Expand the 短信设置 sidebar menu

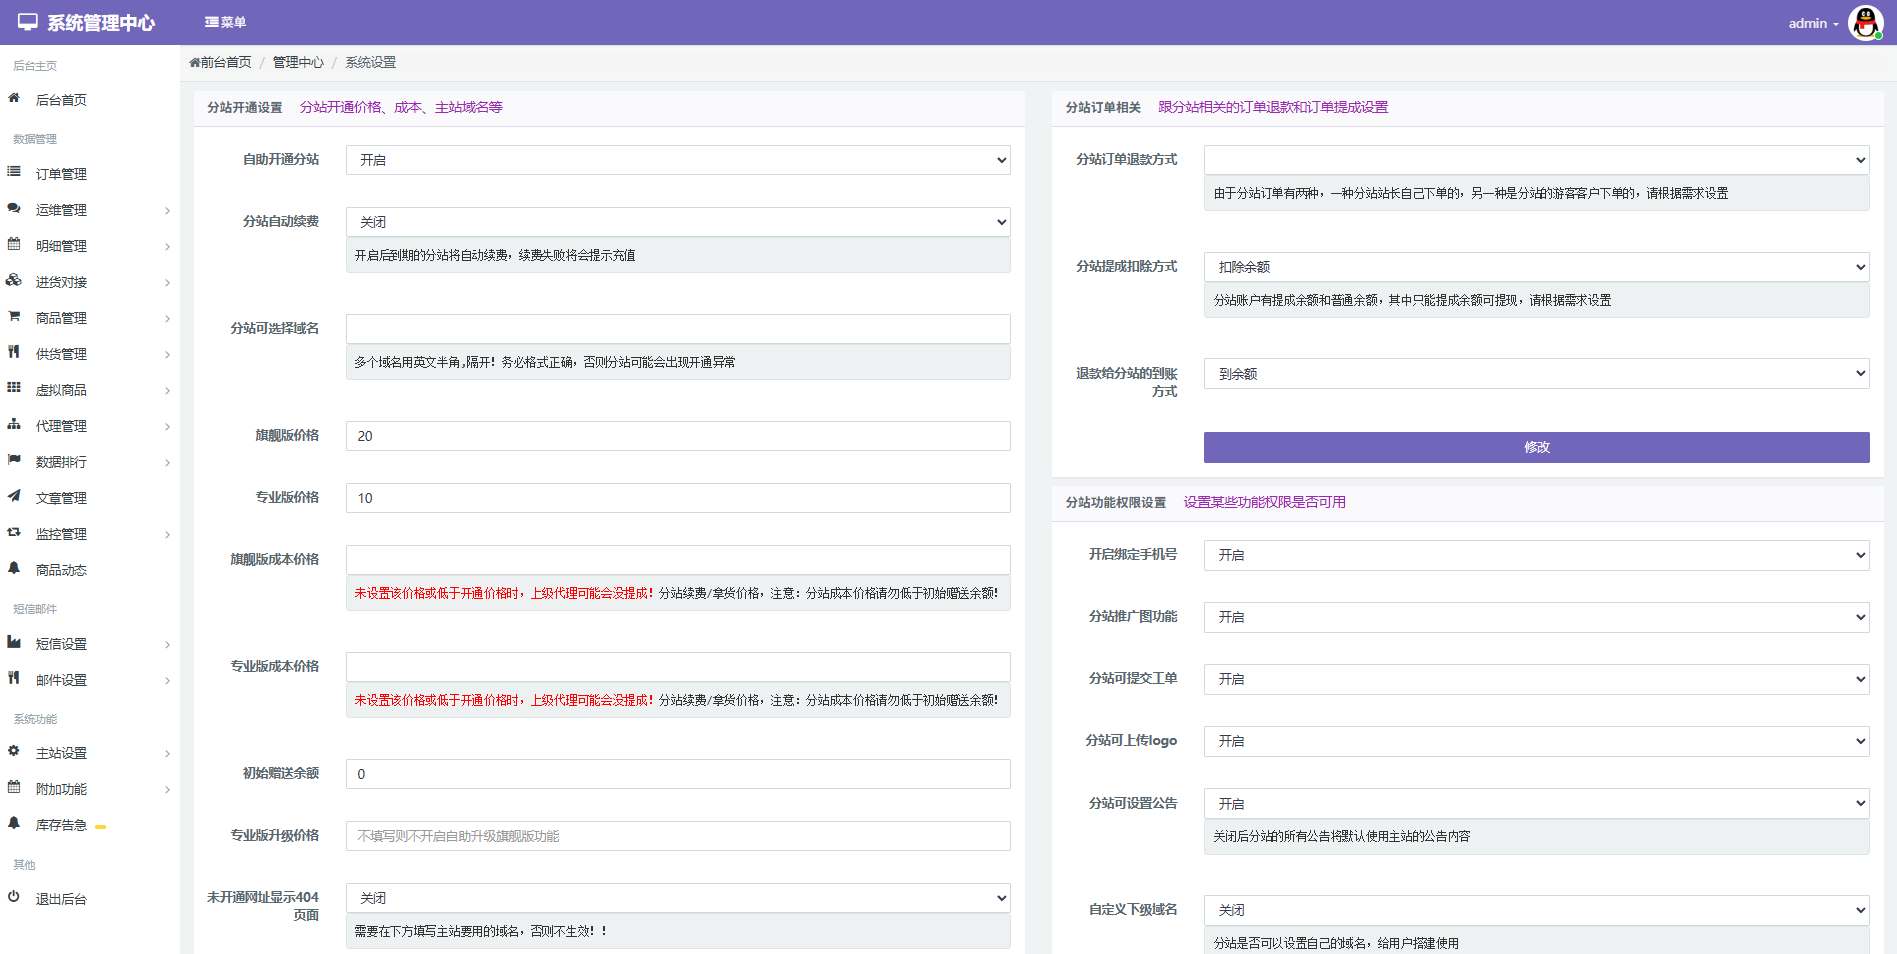coord(88,644)
